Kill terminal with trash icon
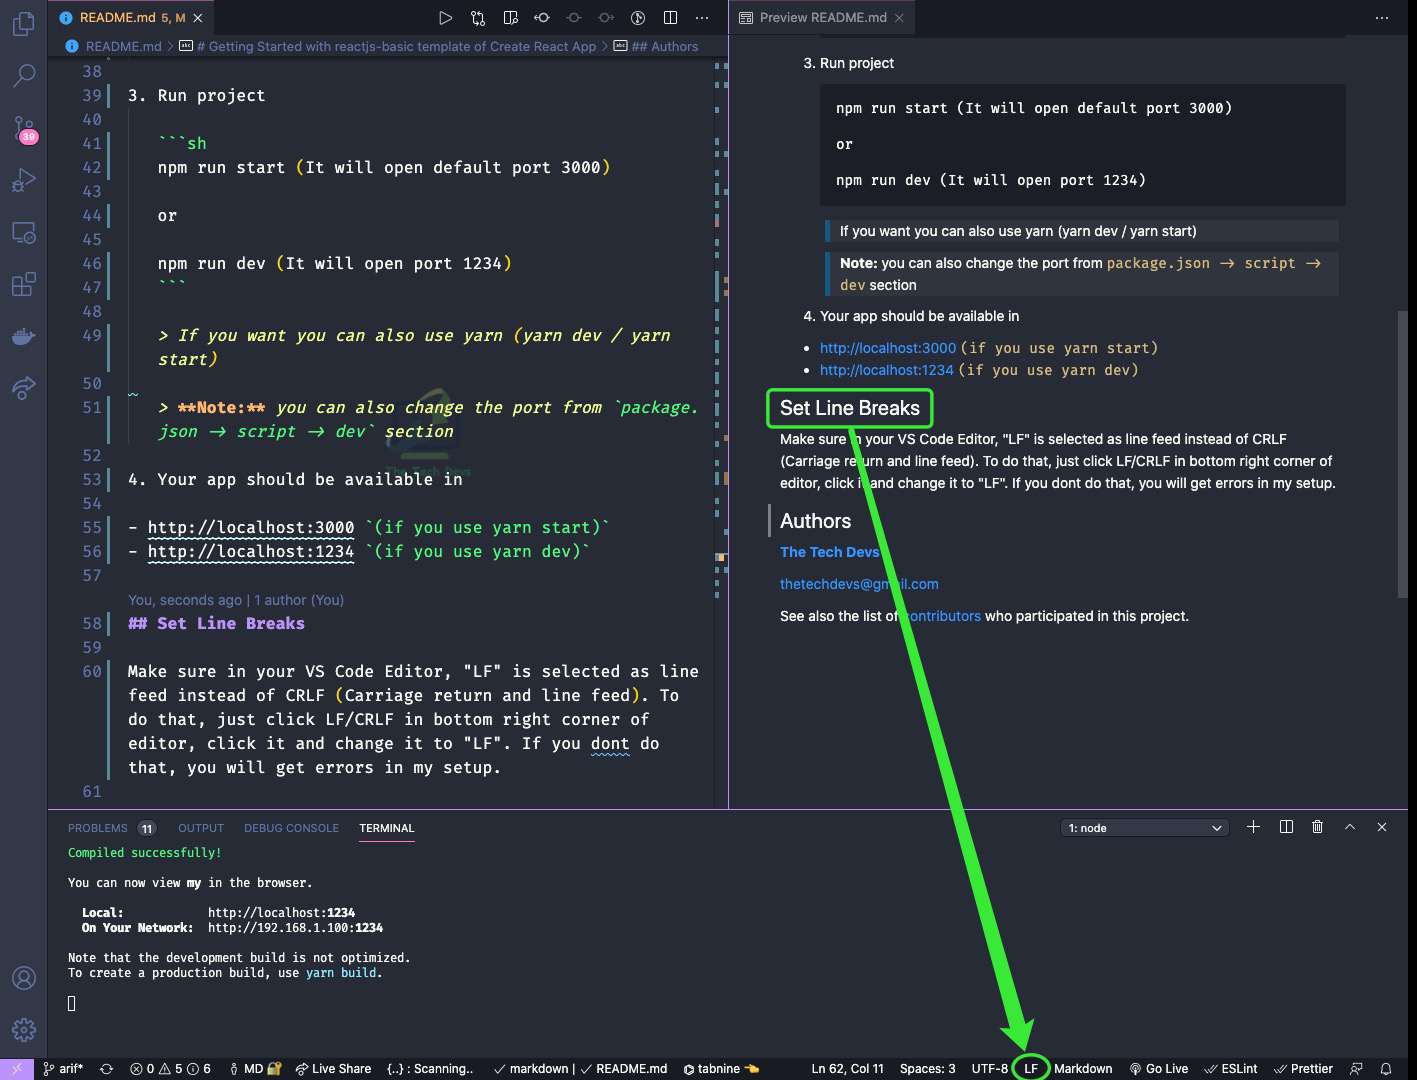1417x1080 pixels. point(1317,827)
